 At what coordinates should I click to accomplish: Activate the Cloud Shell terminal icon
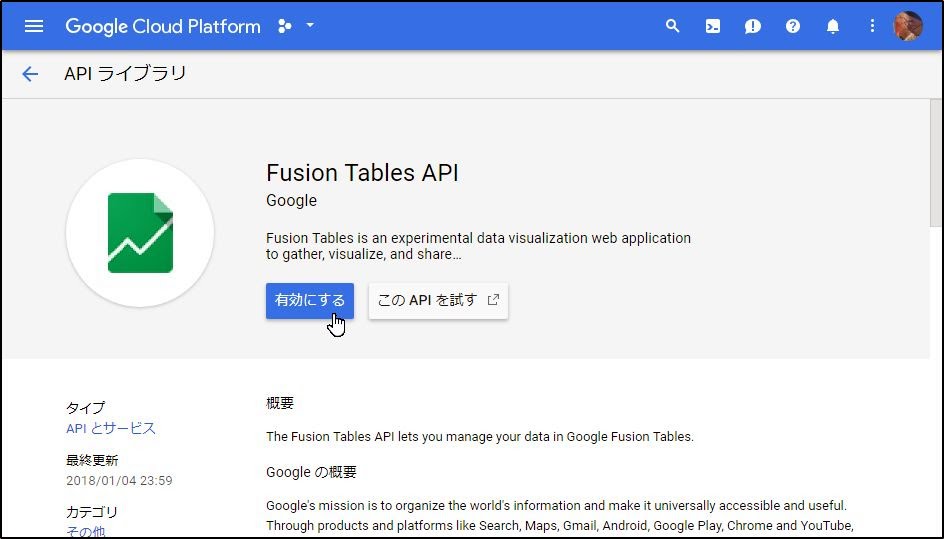point(713,26)
